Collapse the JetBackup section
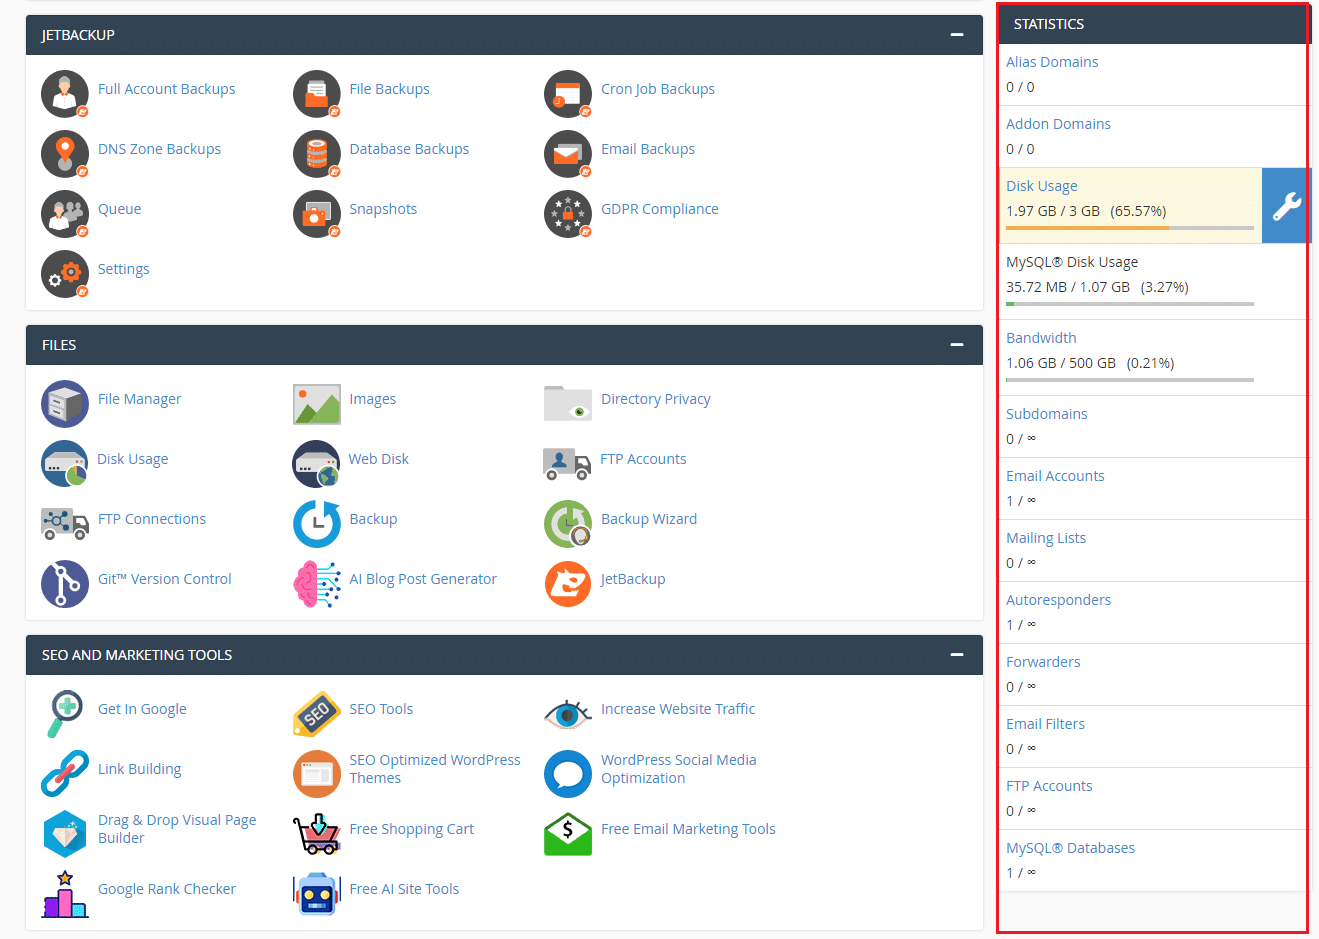This screenshot has height=939, width=1319. (957, 35)
